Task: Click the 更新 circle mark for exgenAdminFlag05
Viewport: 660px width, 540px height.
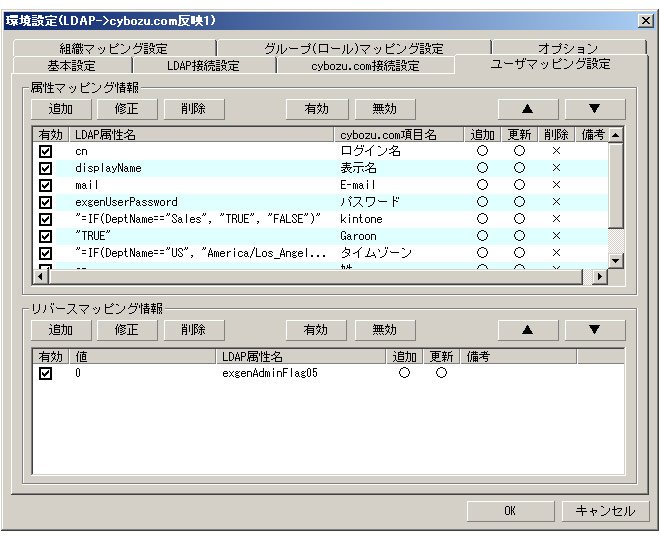Action: pos(441,373)
